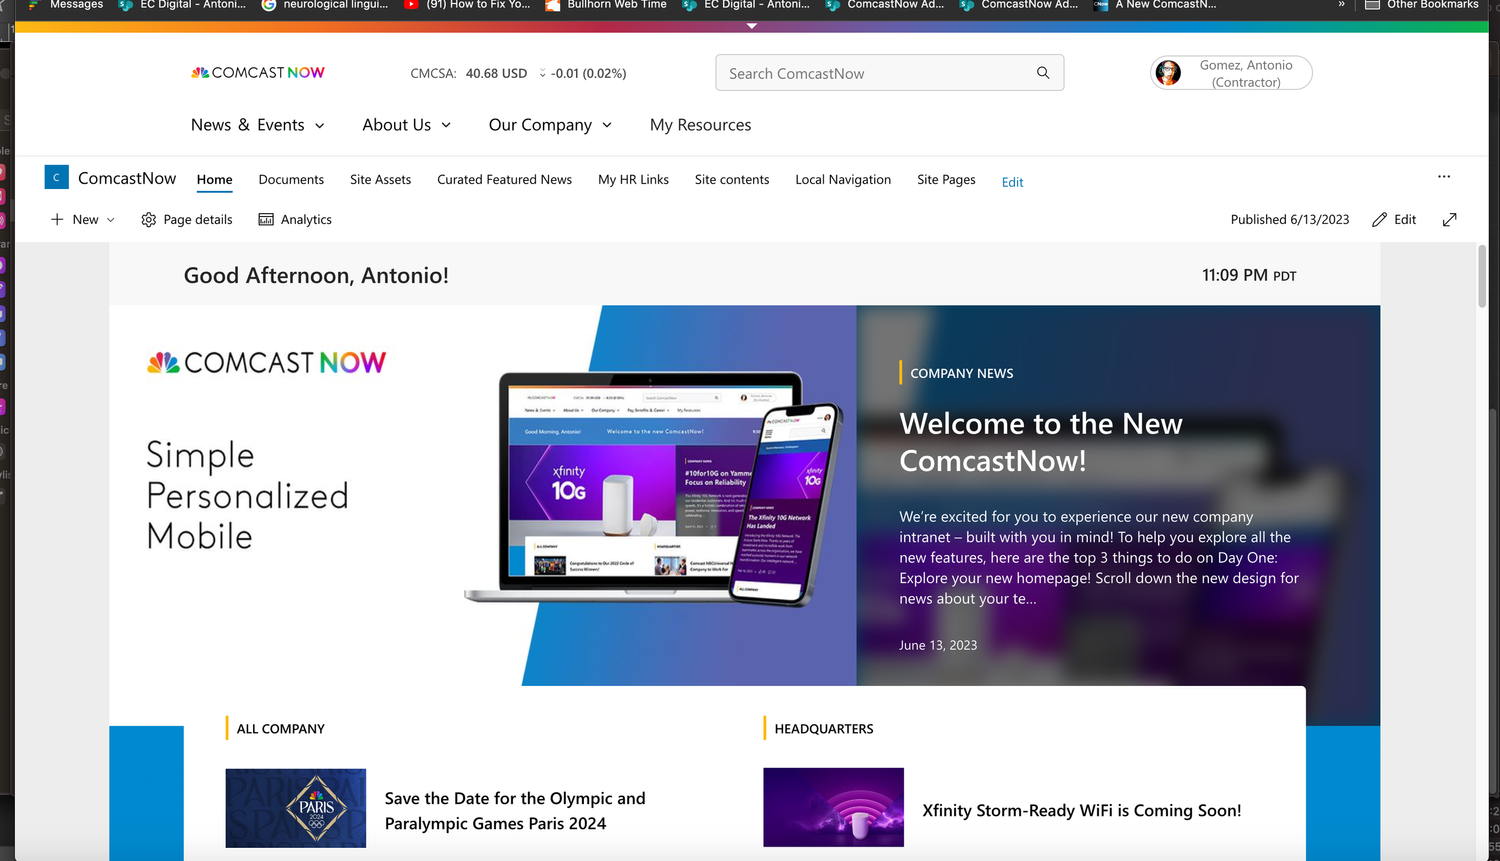
Task: Open My HR Links tab
Action: point(633,180)
